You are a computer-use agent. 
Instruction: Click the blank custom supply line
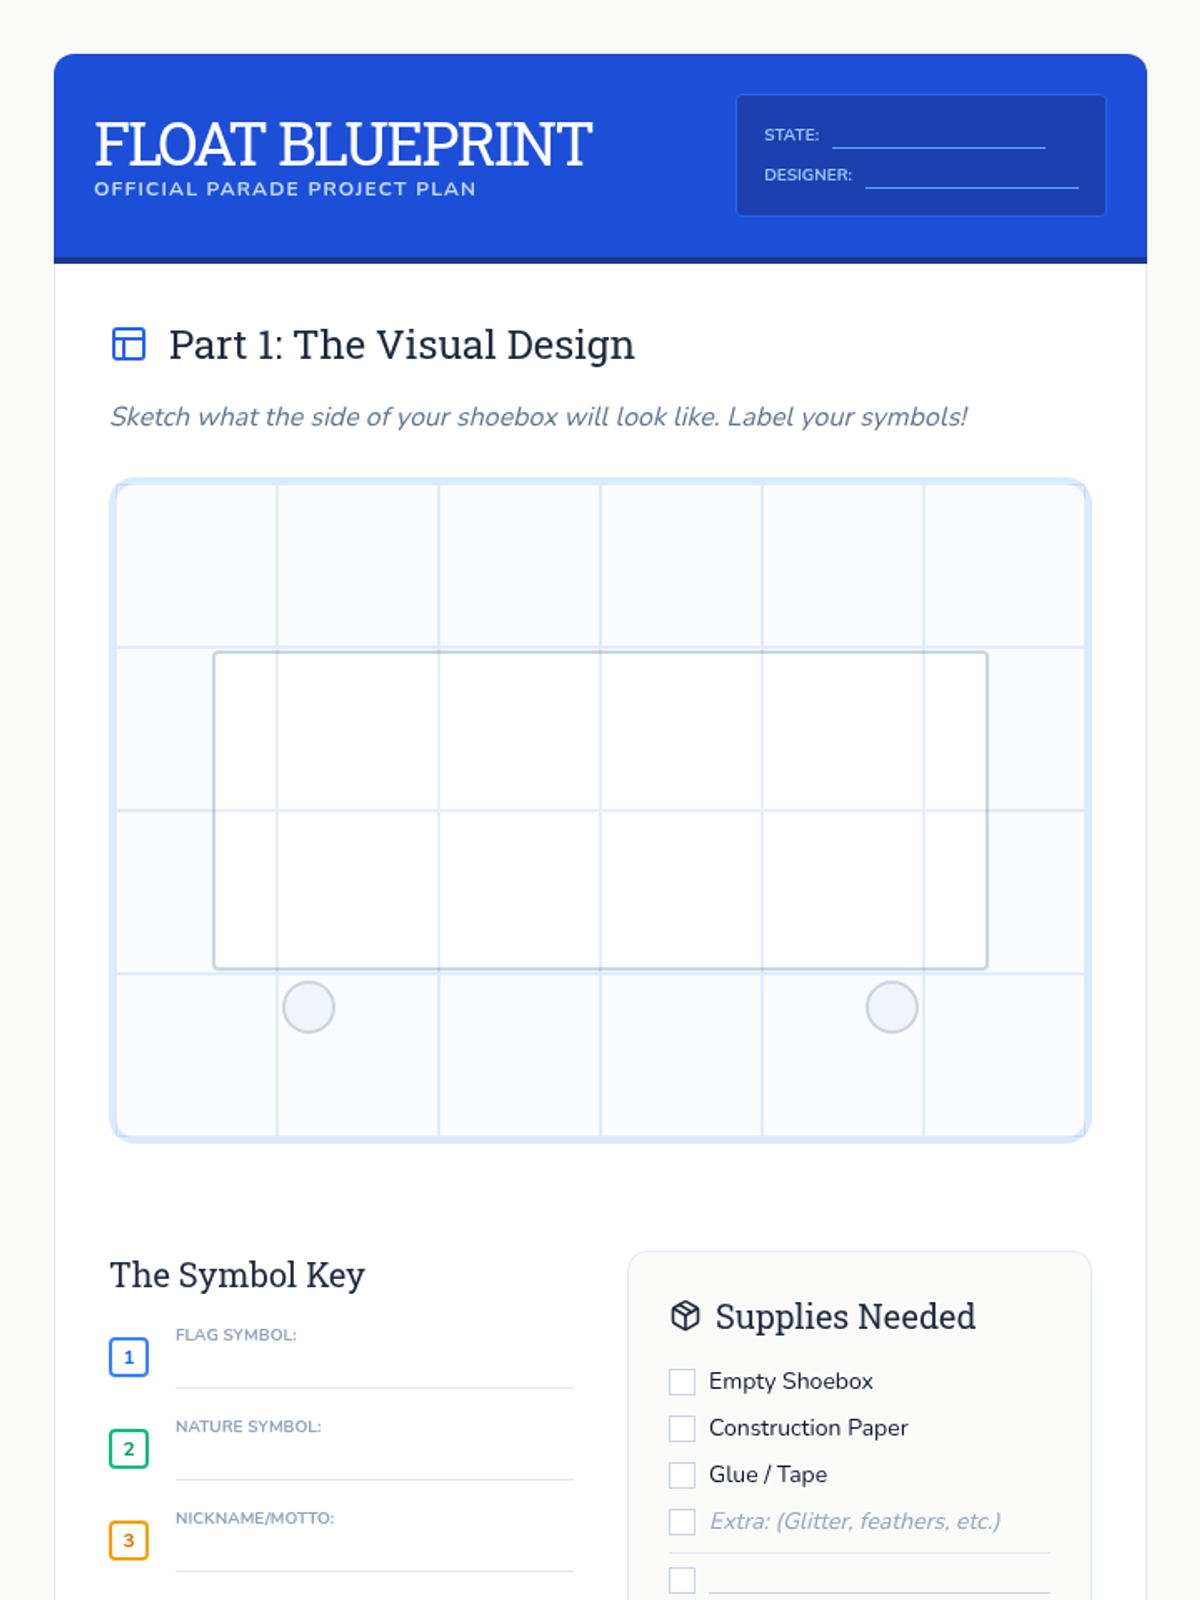tap(879, 1580)
